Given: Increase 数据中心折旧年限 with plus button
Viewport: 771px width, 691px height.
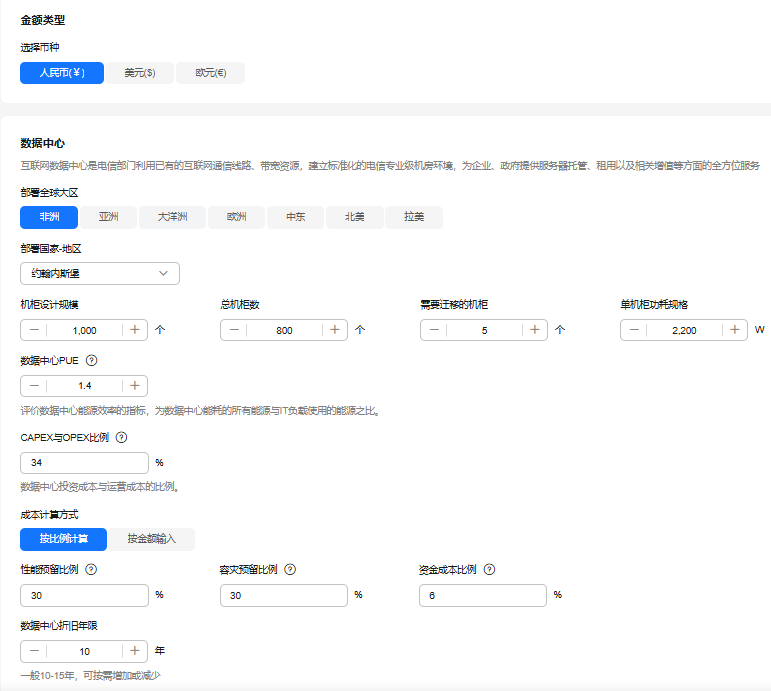Looking at the screenshot, I should [135, 651].
